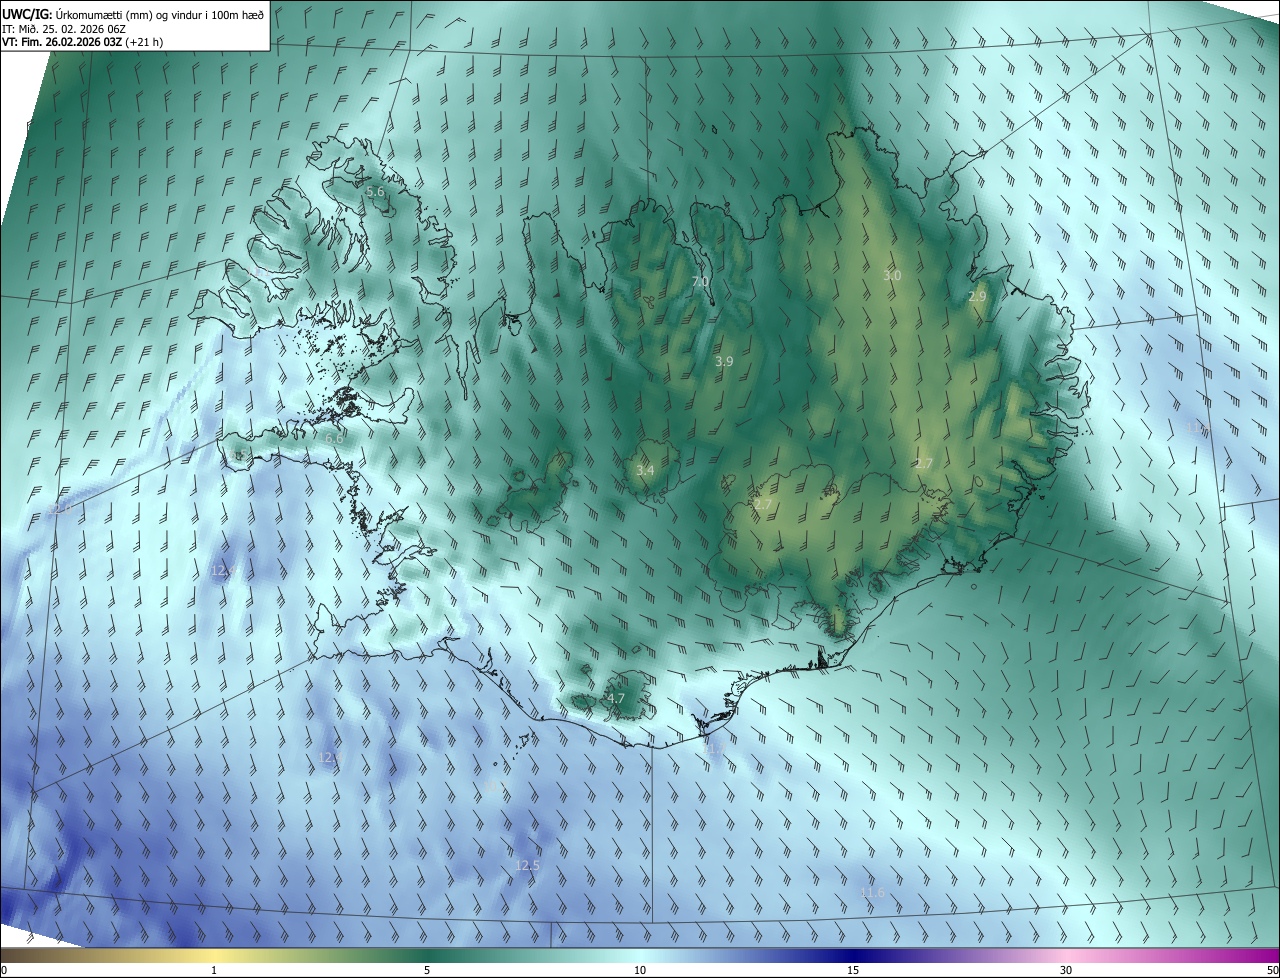Click the '10' tick on the color scale
This screenshot has height=978, width=1280.
[640, 970]
